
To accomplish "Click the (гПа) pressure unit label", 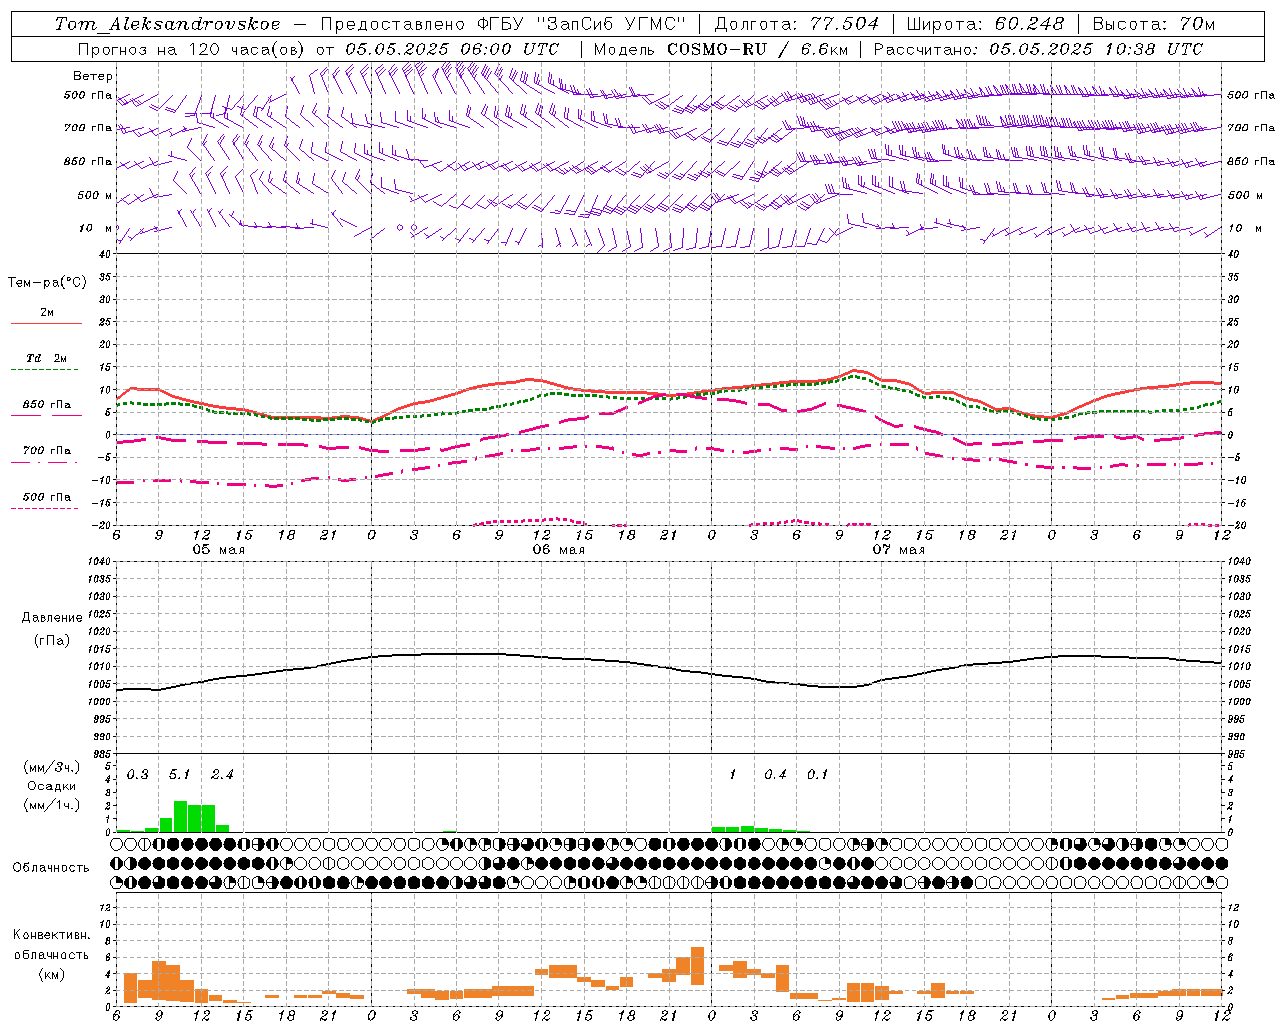I will [52, 641].
